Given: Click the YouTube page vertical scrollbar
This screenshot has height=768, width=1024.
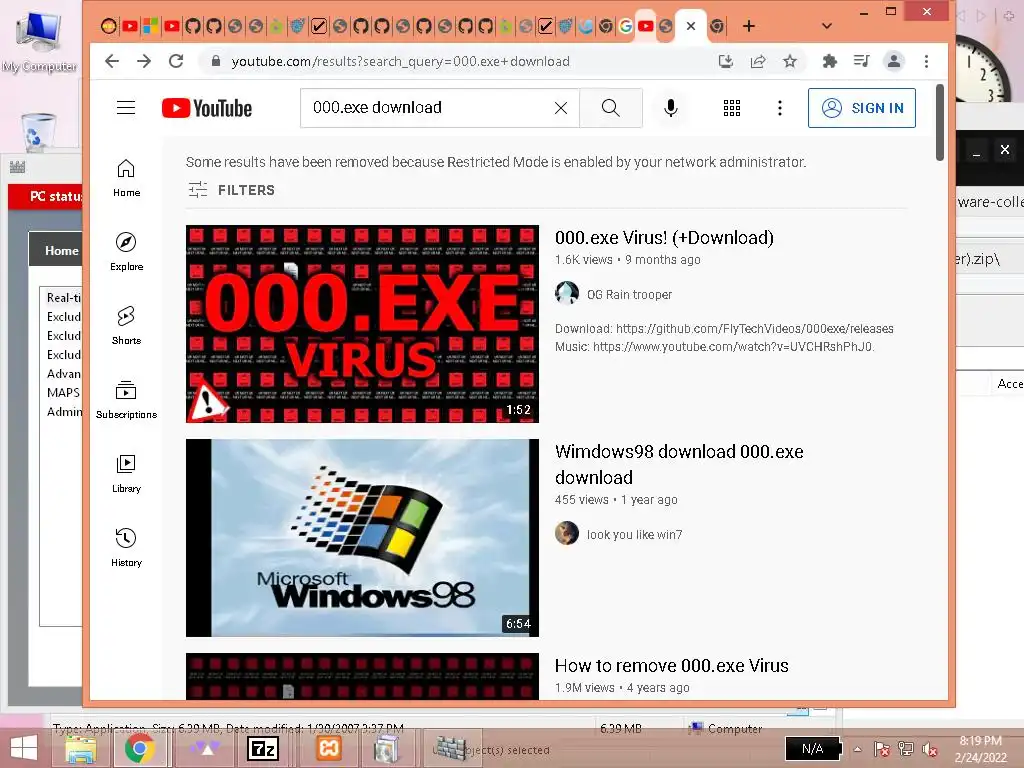Looking at the screenshot, I should pyautogui.click(x=940, y=122).
